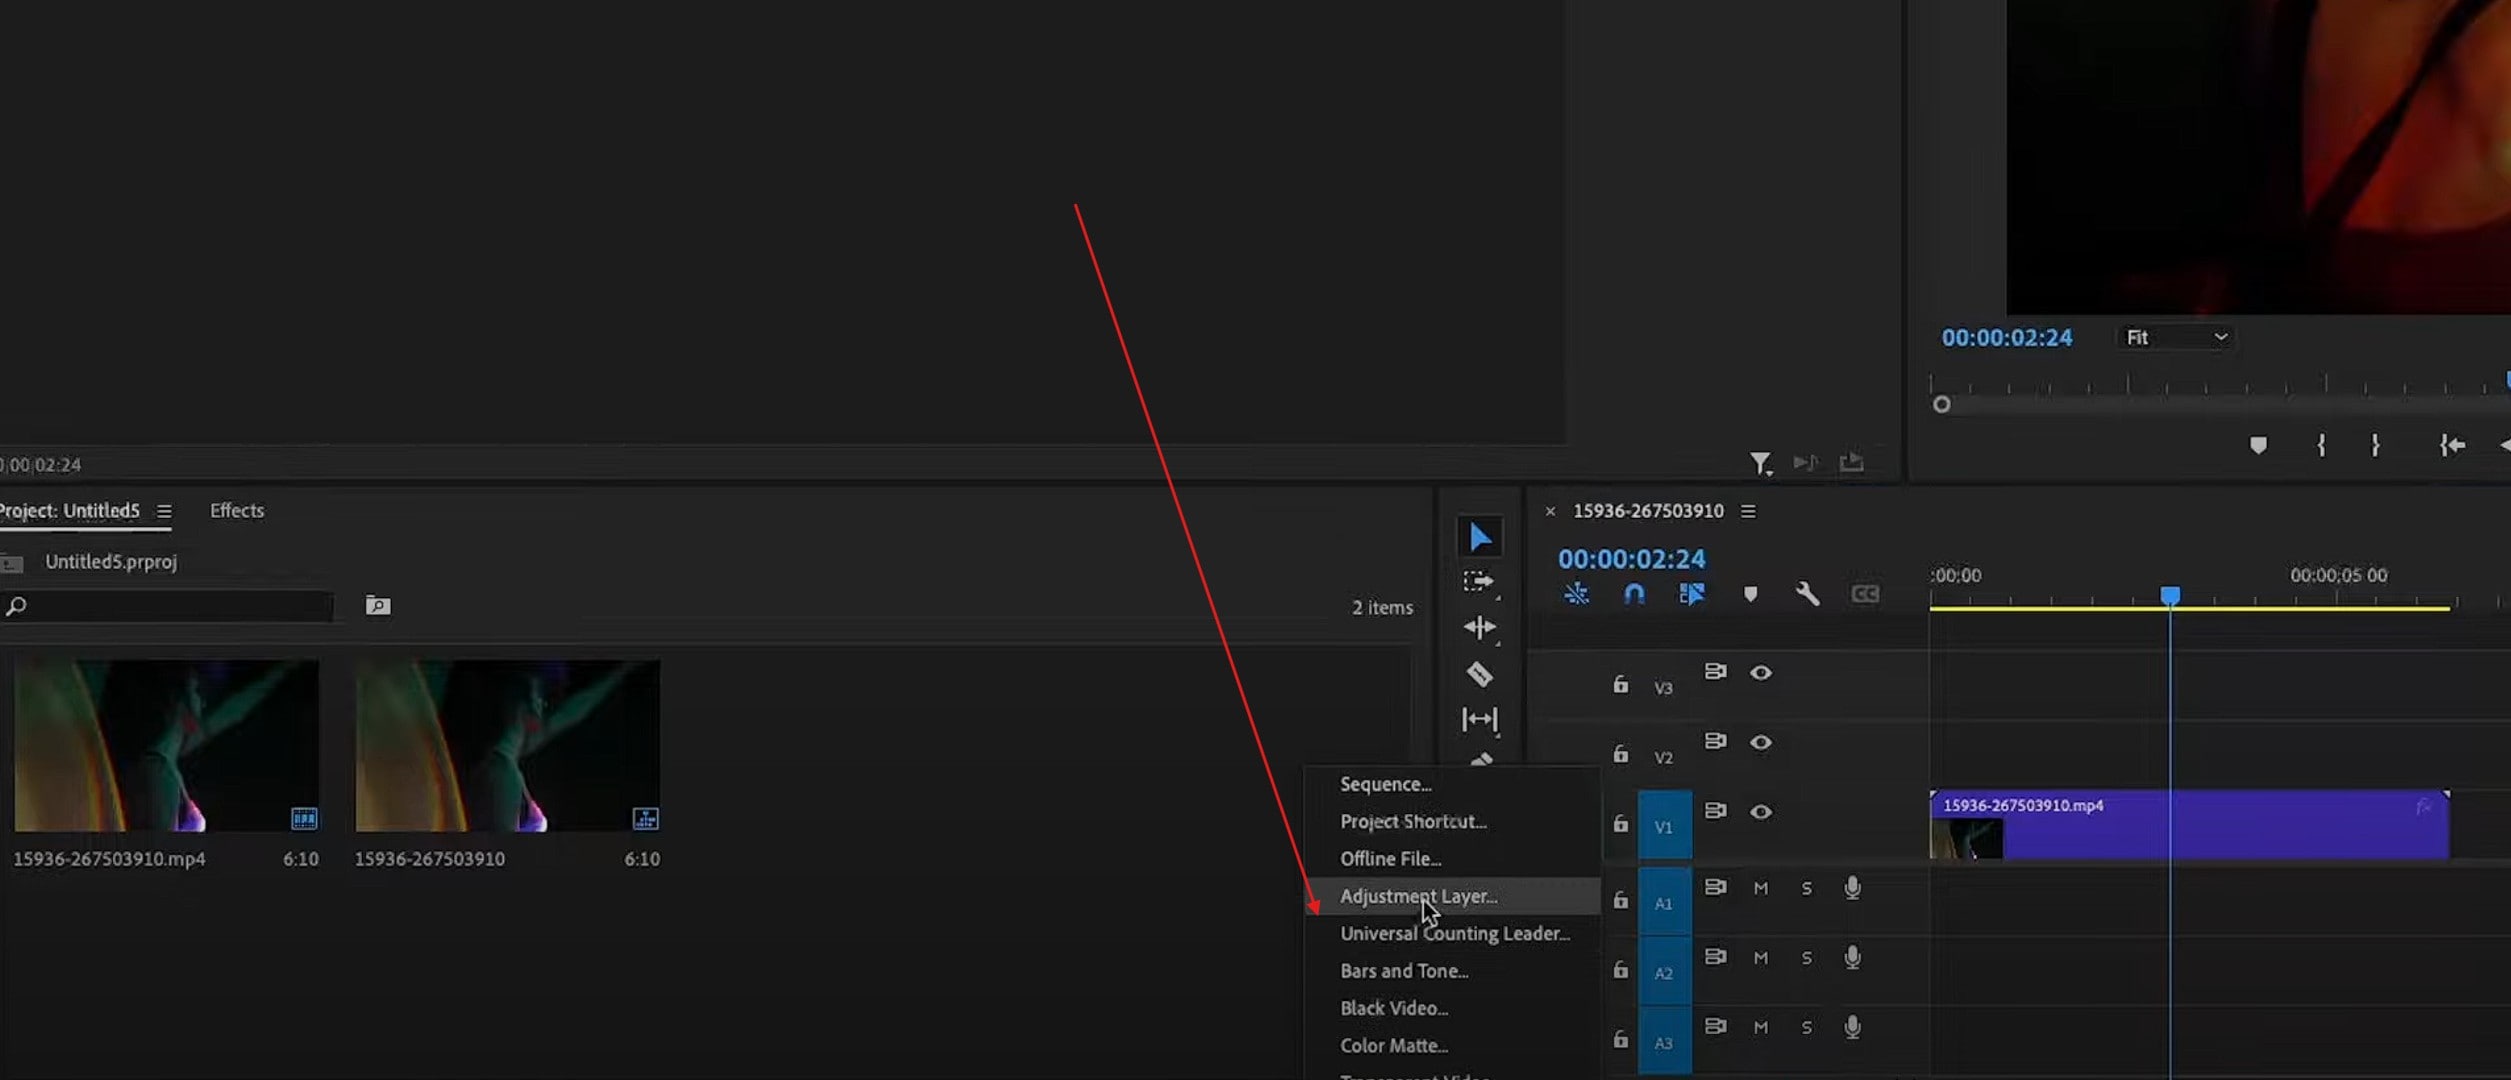
Task: Select the Ripple Edit tool
Action: pyautogui.click(x=1481, y=628)
